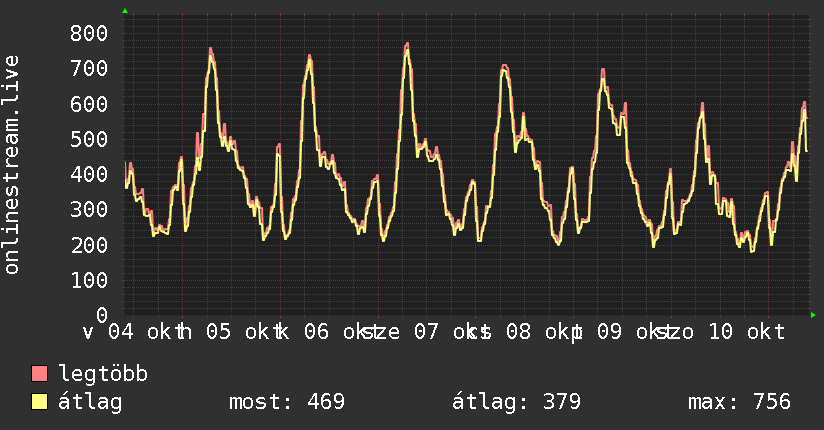Click the pink legtöbb legend swatch

pyautogui.click(x=39, y=373)
